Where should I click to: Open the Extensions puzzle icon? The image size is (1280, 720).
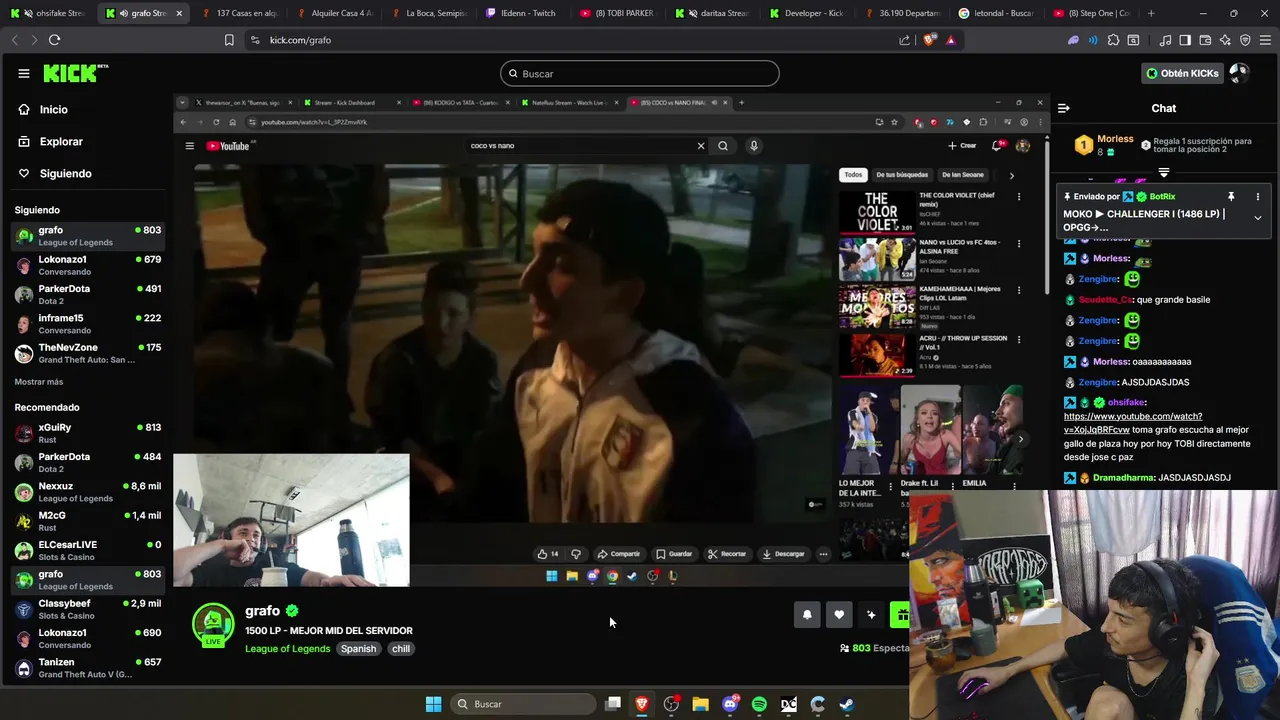click(x=1113, y=40)
